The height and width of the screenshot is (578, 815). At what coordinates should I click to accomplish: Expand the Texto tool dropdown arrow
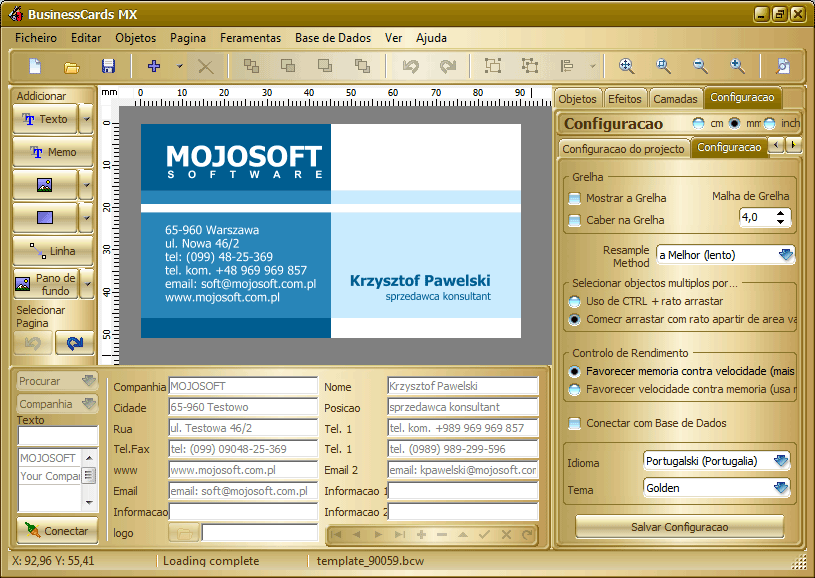pos(86,119)
